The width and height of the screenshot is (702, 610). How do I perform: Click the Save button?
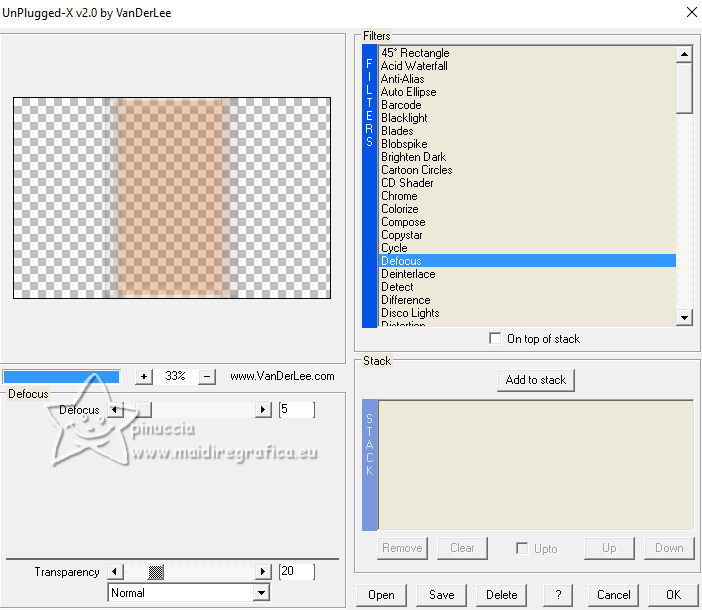click(441, 595)
